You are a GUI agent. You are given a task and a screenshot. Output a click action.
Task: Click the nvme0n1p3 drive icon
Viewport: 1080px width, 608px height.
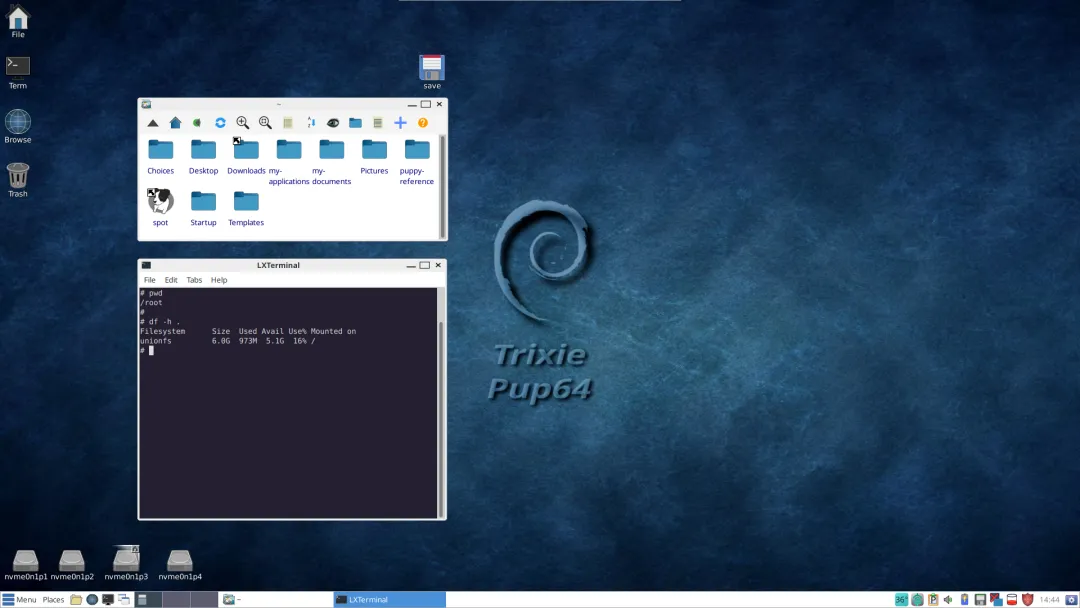pos(126,563)
